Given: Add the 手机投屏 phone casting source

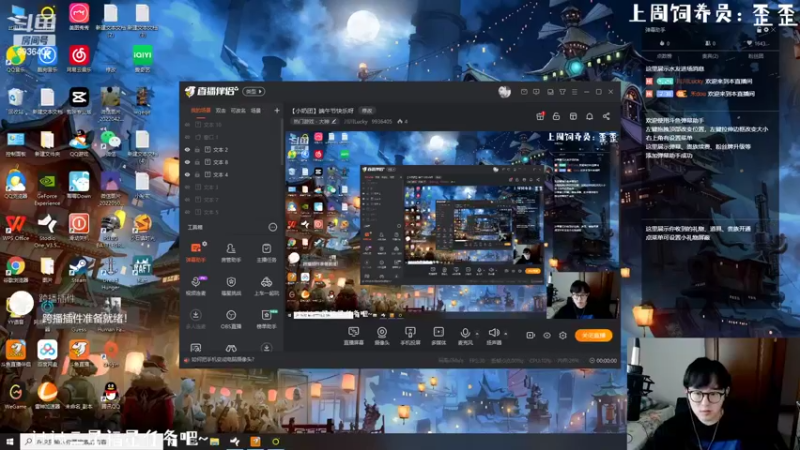Looking at the screenshot, I should [x=410, y=336].
